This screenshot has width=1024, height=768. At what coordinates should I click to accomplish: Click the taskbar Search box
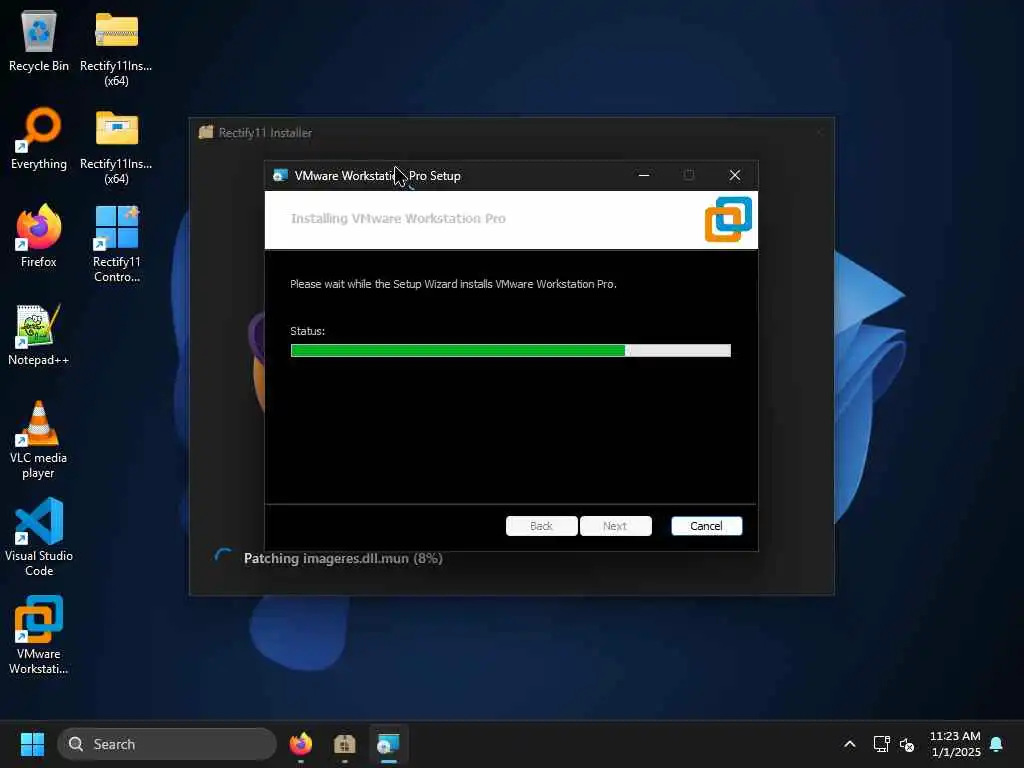167,744
